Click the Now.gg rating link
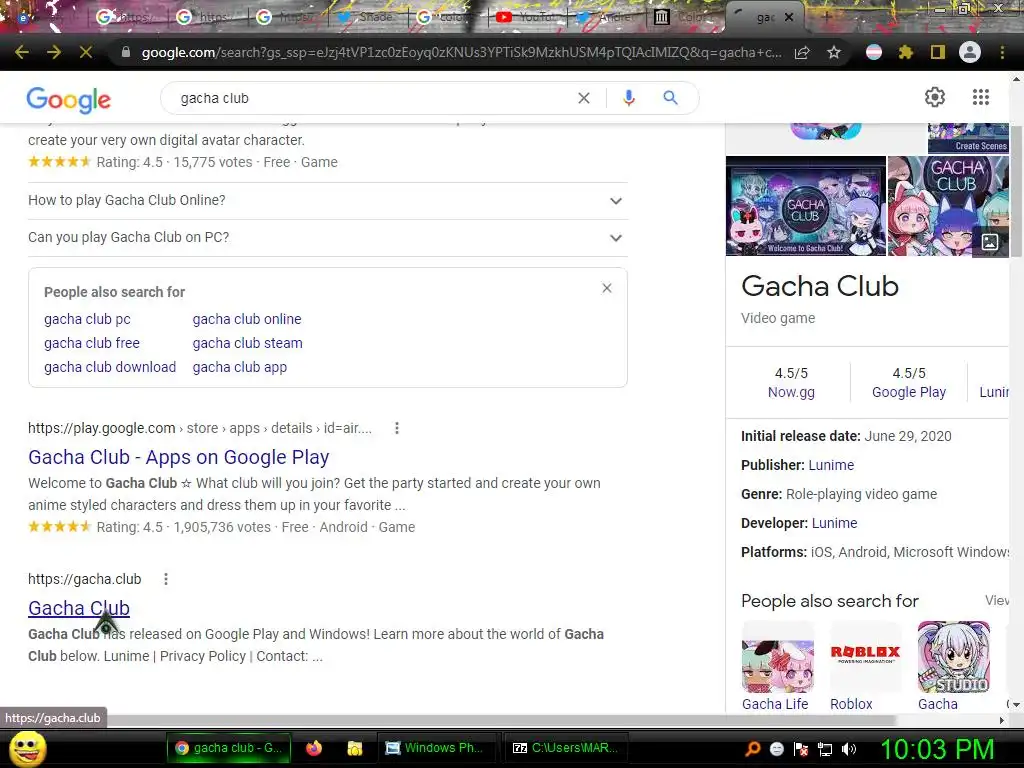The height and width of the screenshot is (768, 1024). 792,392
